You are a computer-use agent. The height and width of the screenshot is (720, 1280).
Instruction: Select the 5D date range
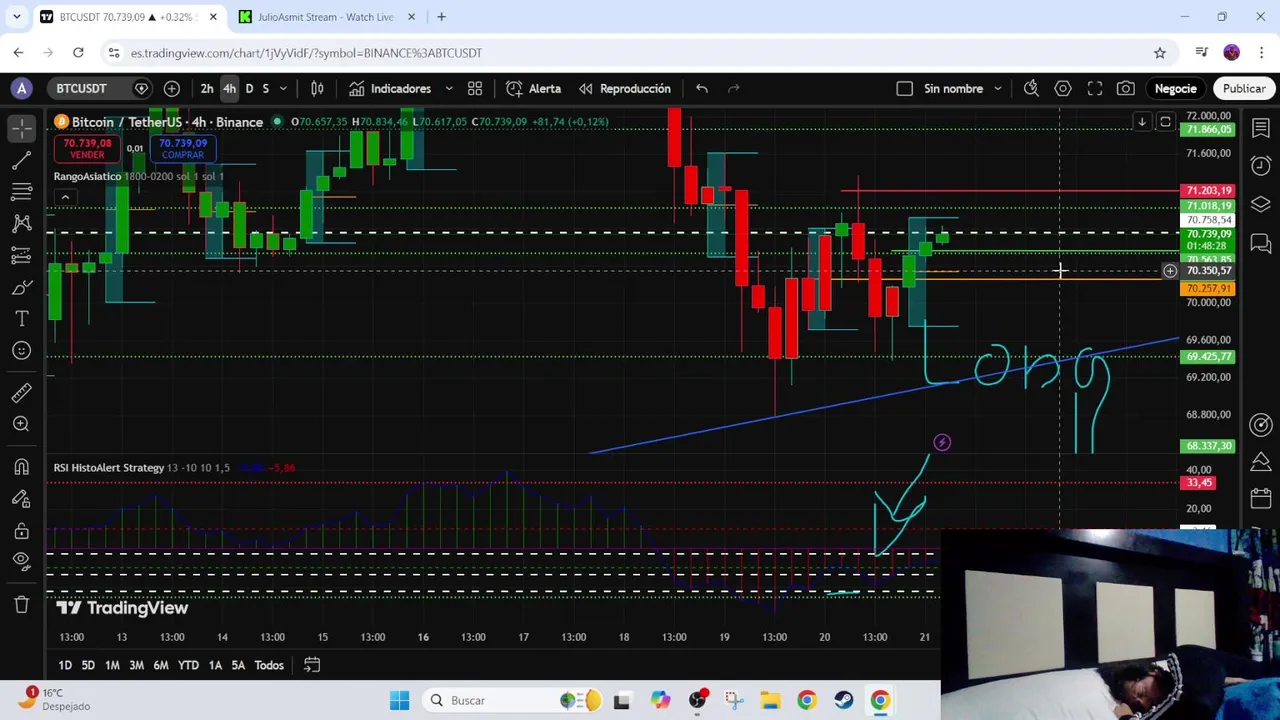[88, 665]
